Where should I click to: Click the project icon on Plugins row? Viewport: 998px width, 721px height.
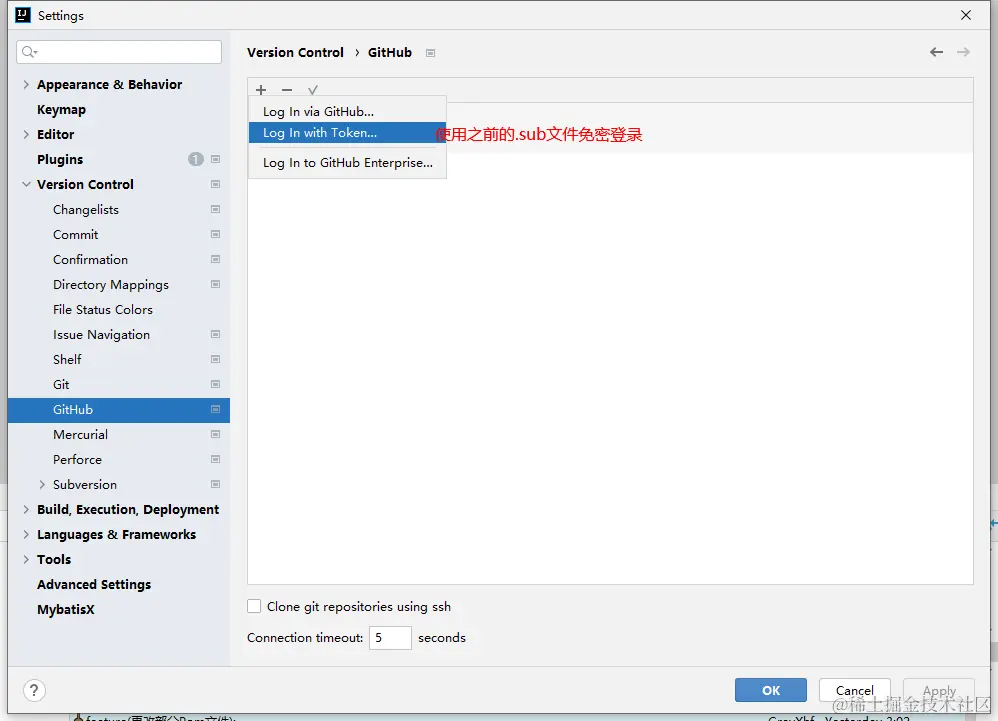pos(216,159)
